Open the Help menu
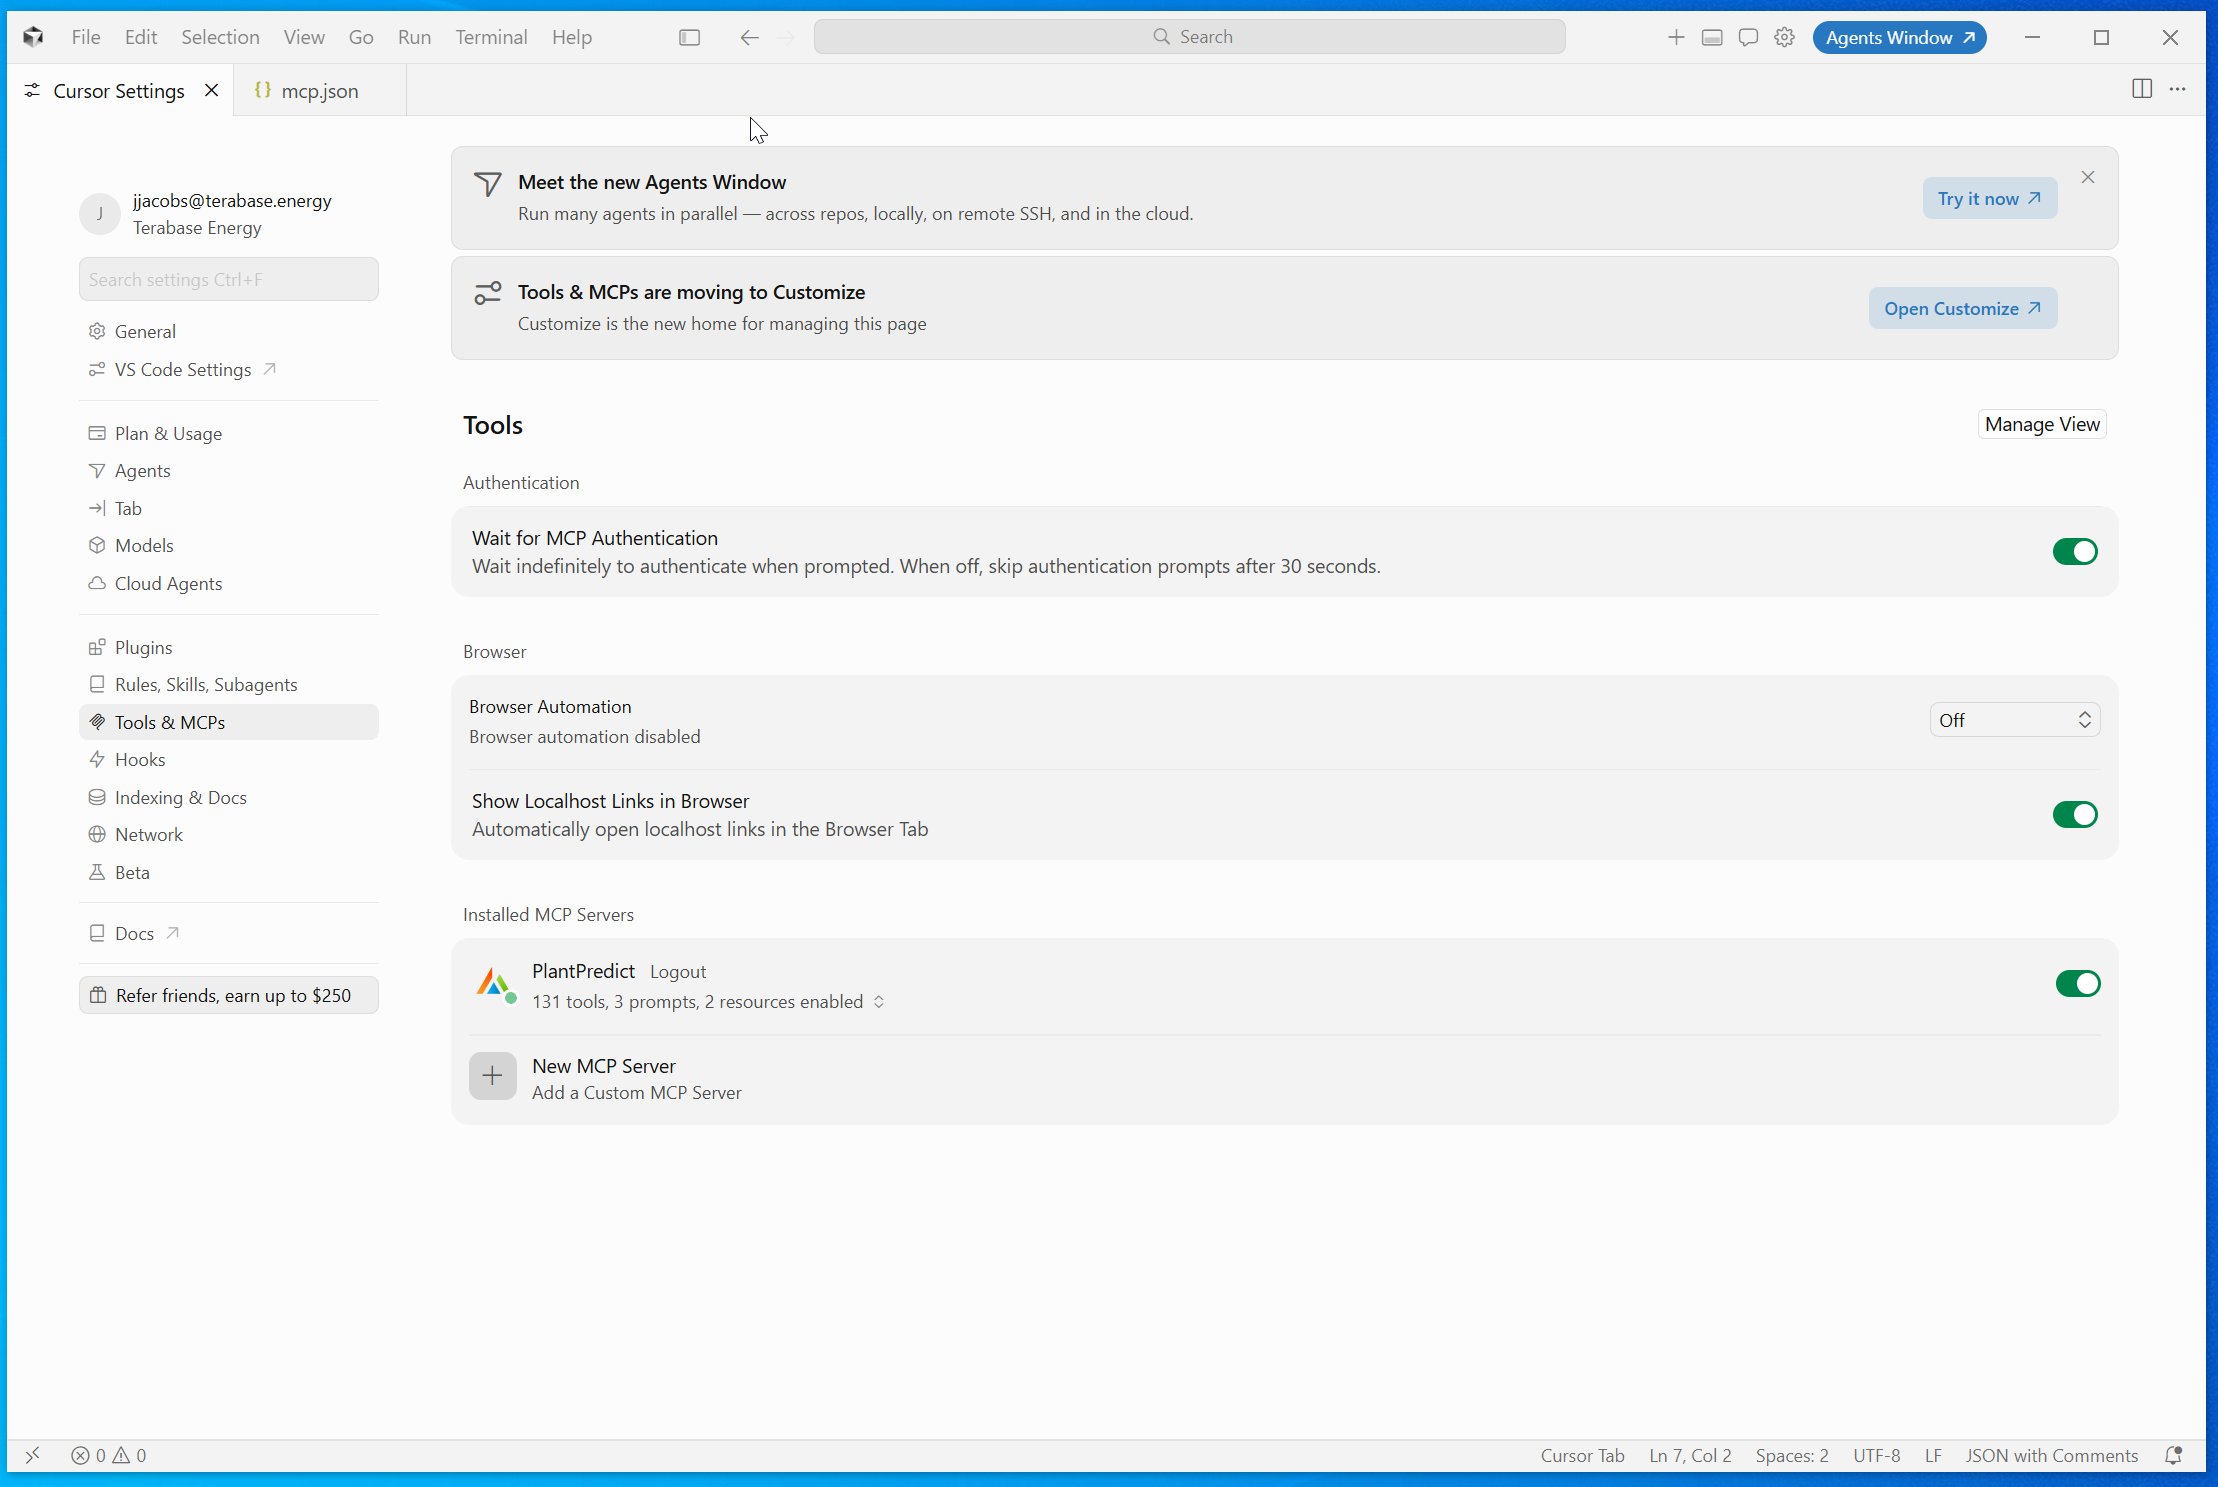Screen dimensions: 2218x1487 [572, 37]
